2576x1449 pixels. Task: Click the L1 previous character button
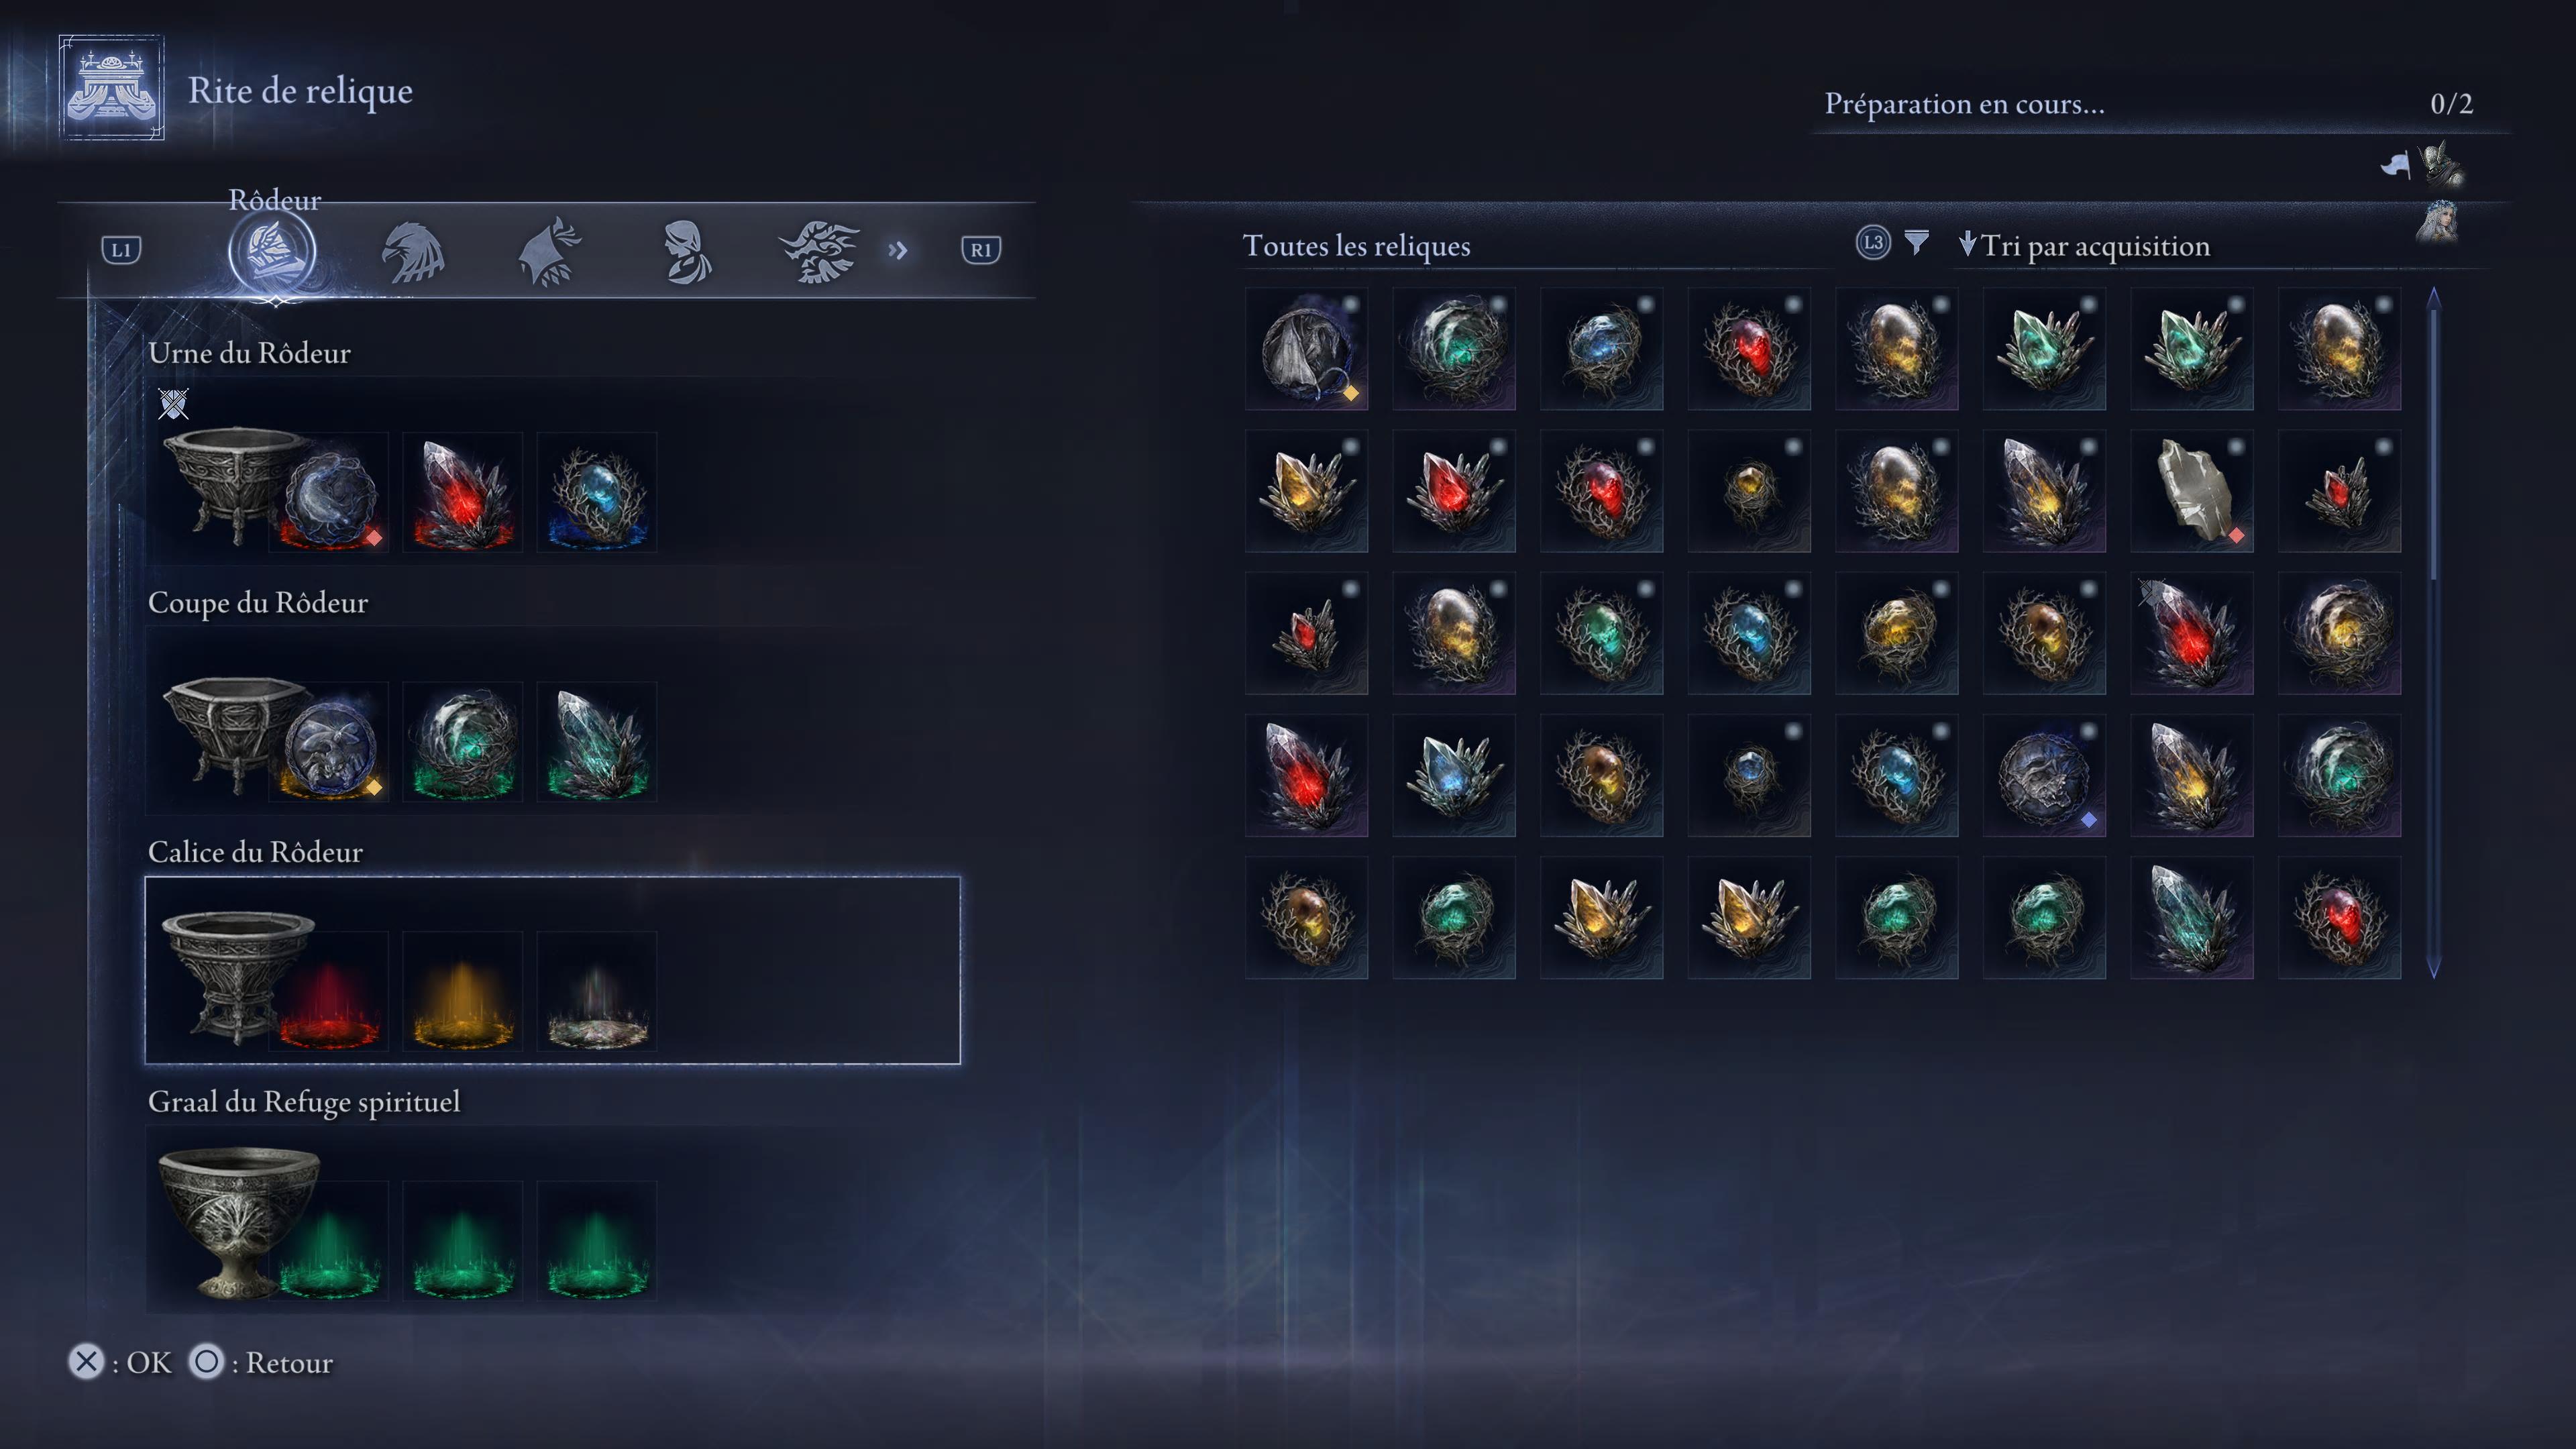[121, 250]
